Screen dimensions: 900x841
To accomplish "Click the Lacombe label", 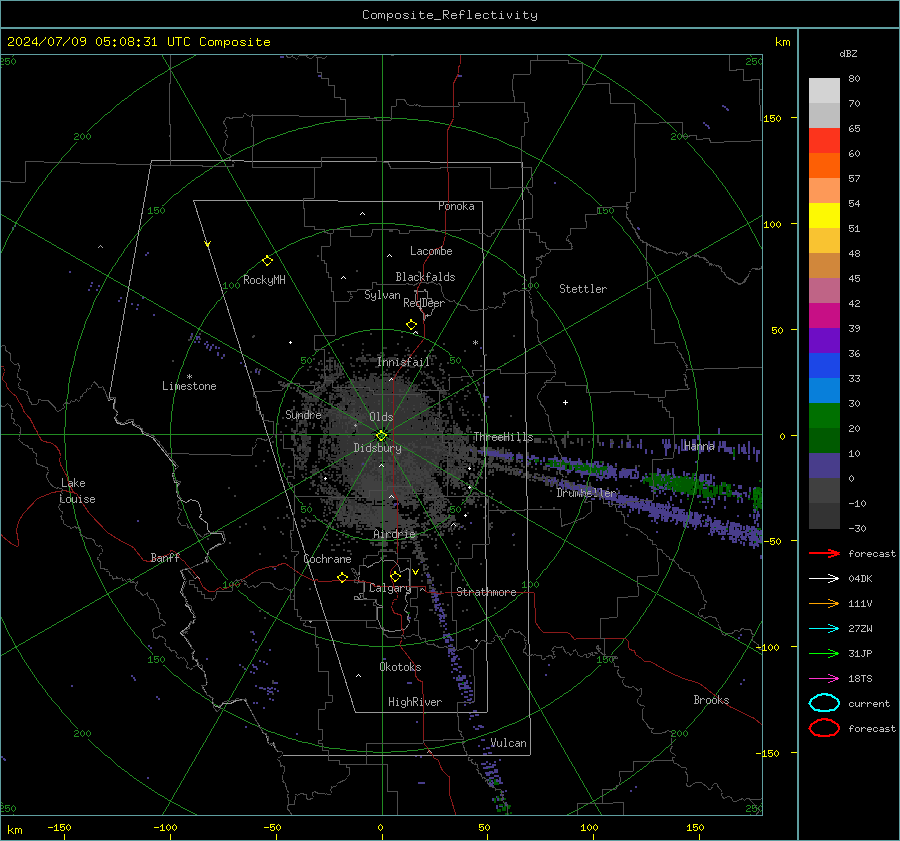I will (431, 251).
